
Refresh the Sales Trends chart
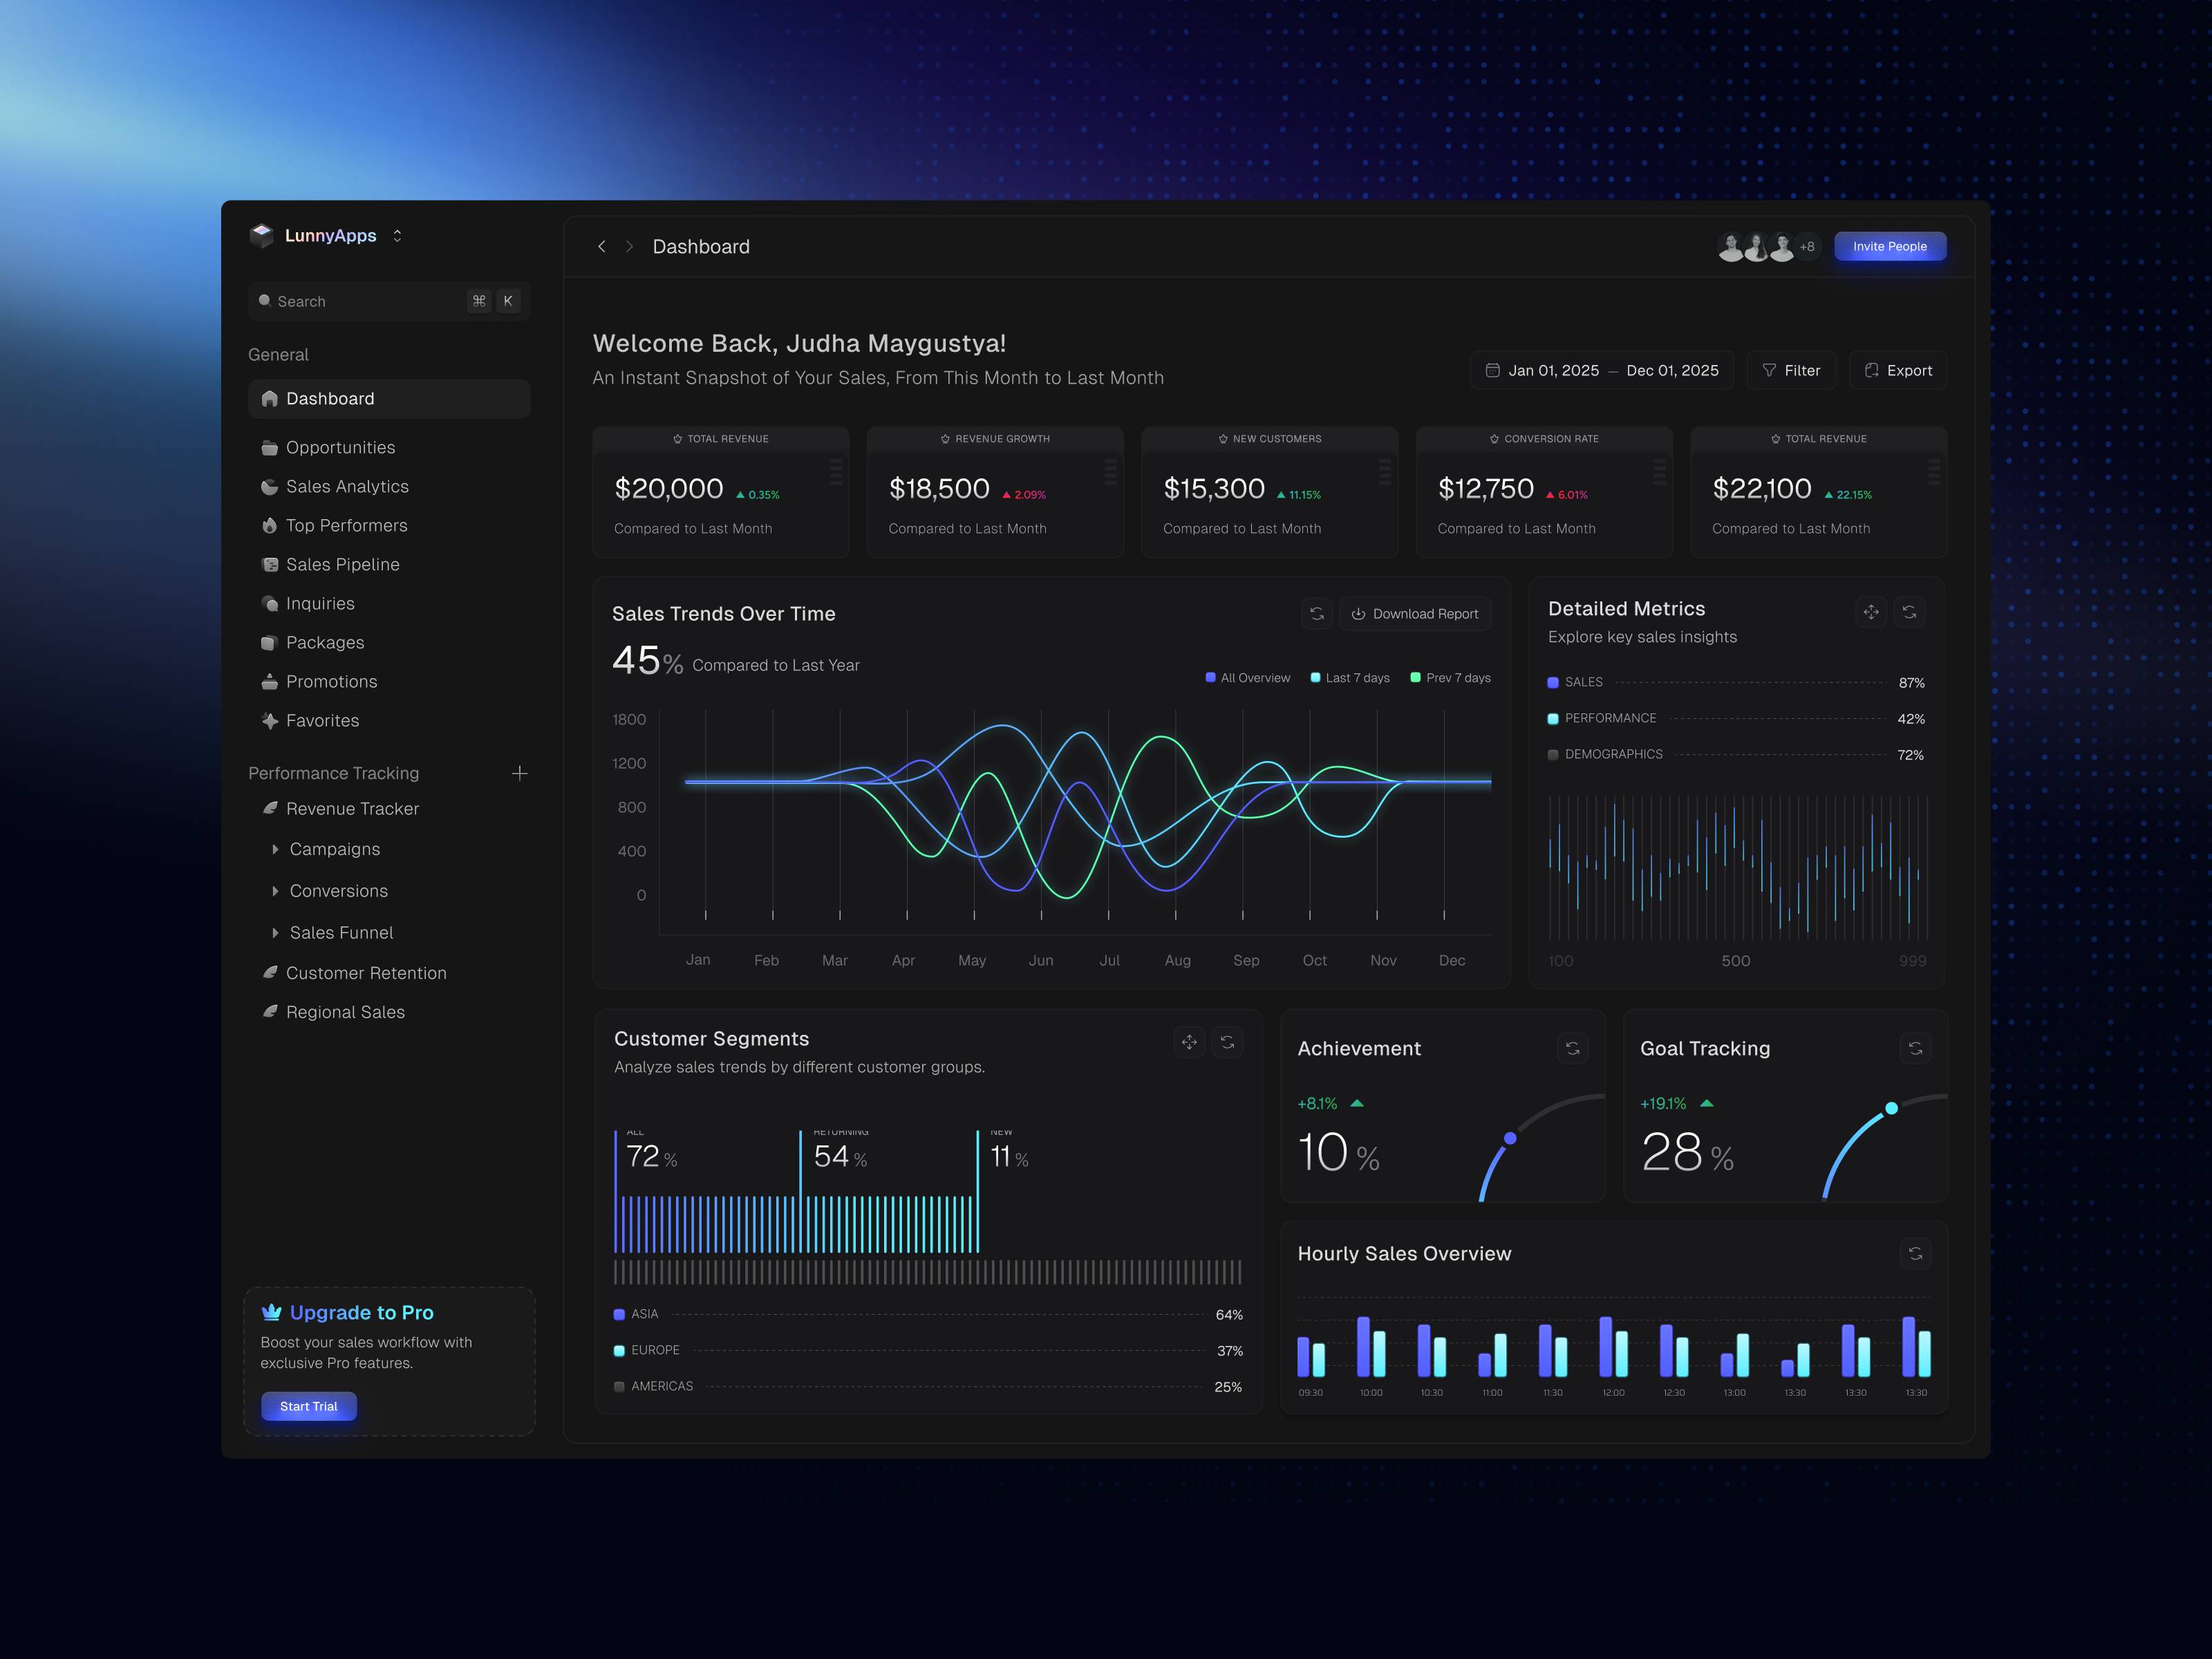1317,614
